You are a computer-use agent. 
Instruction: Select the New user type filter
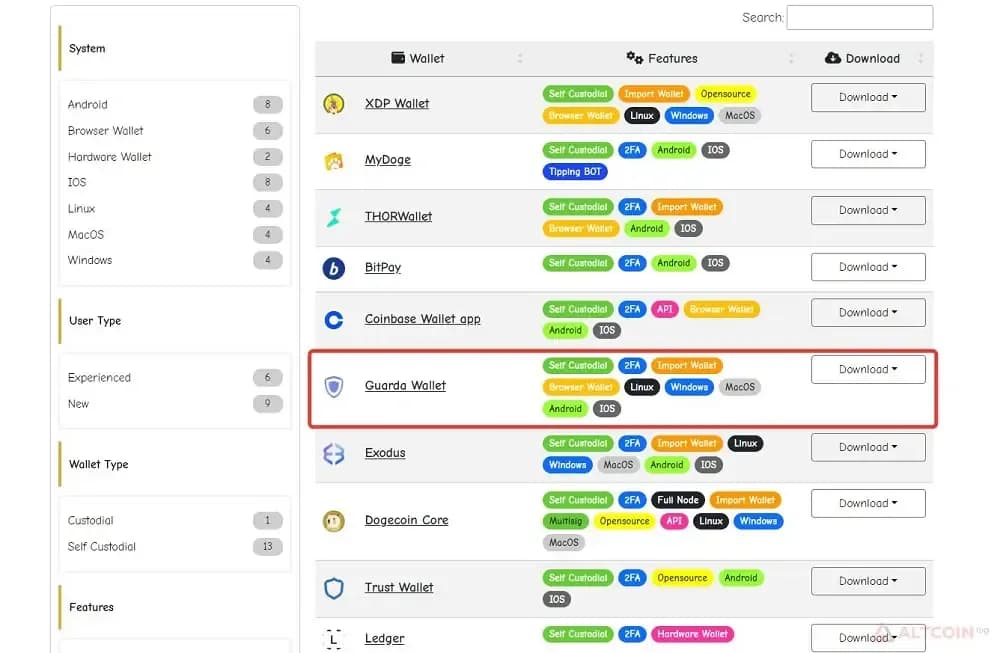coord(174,404)
